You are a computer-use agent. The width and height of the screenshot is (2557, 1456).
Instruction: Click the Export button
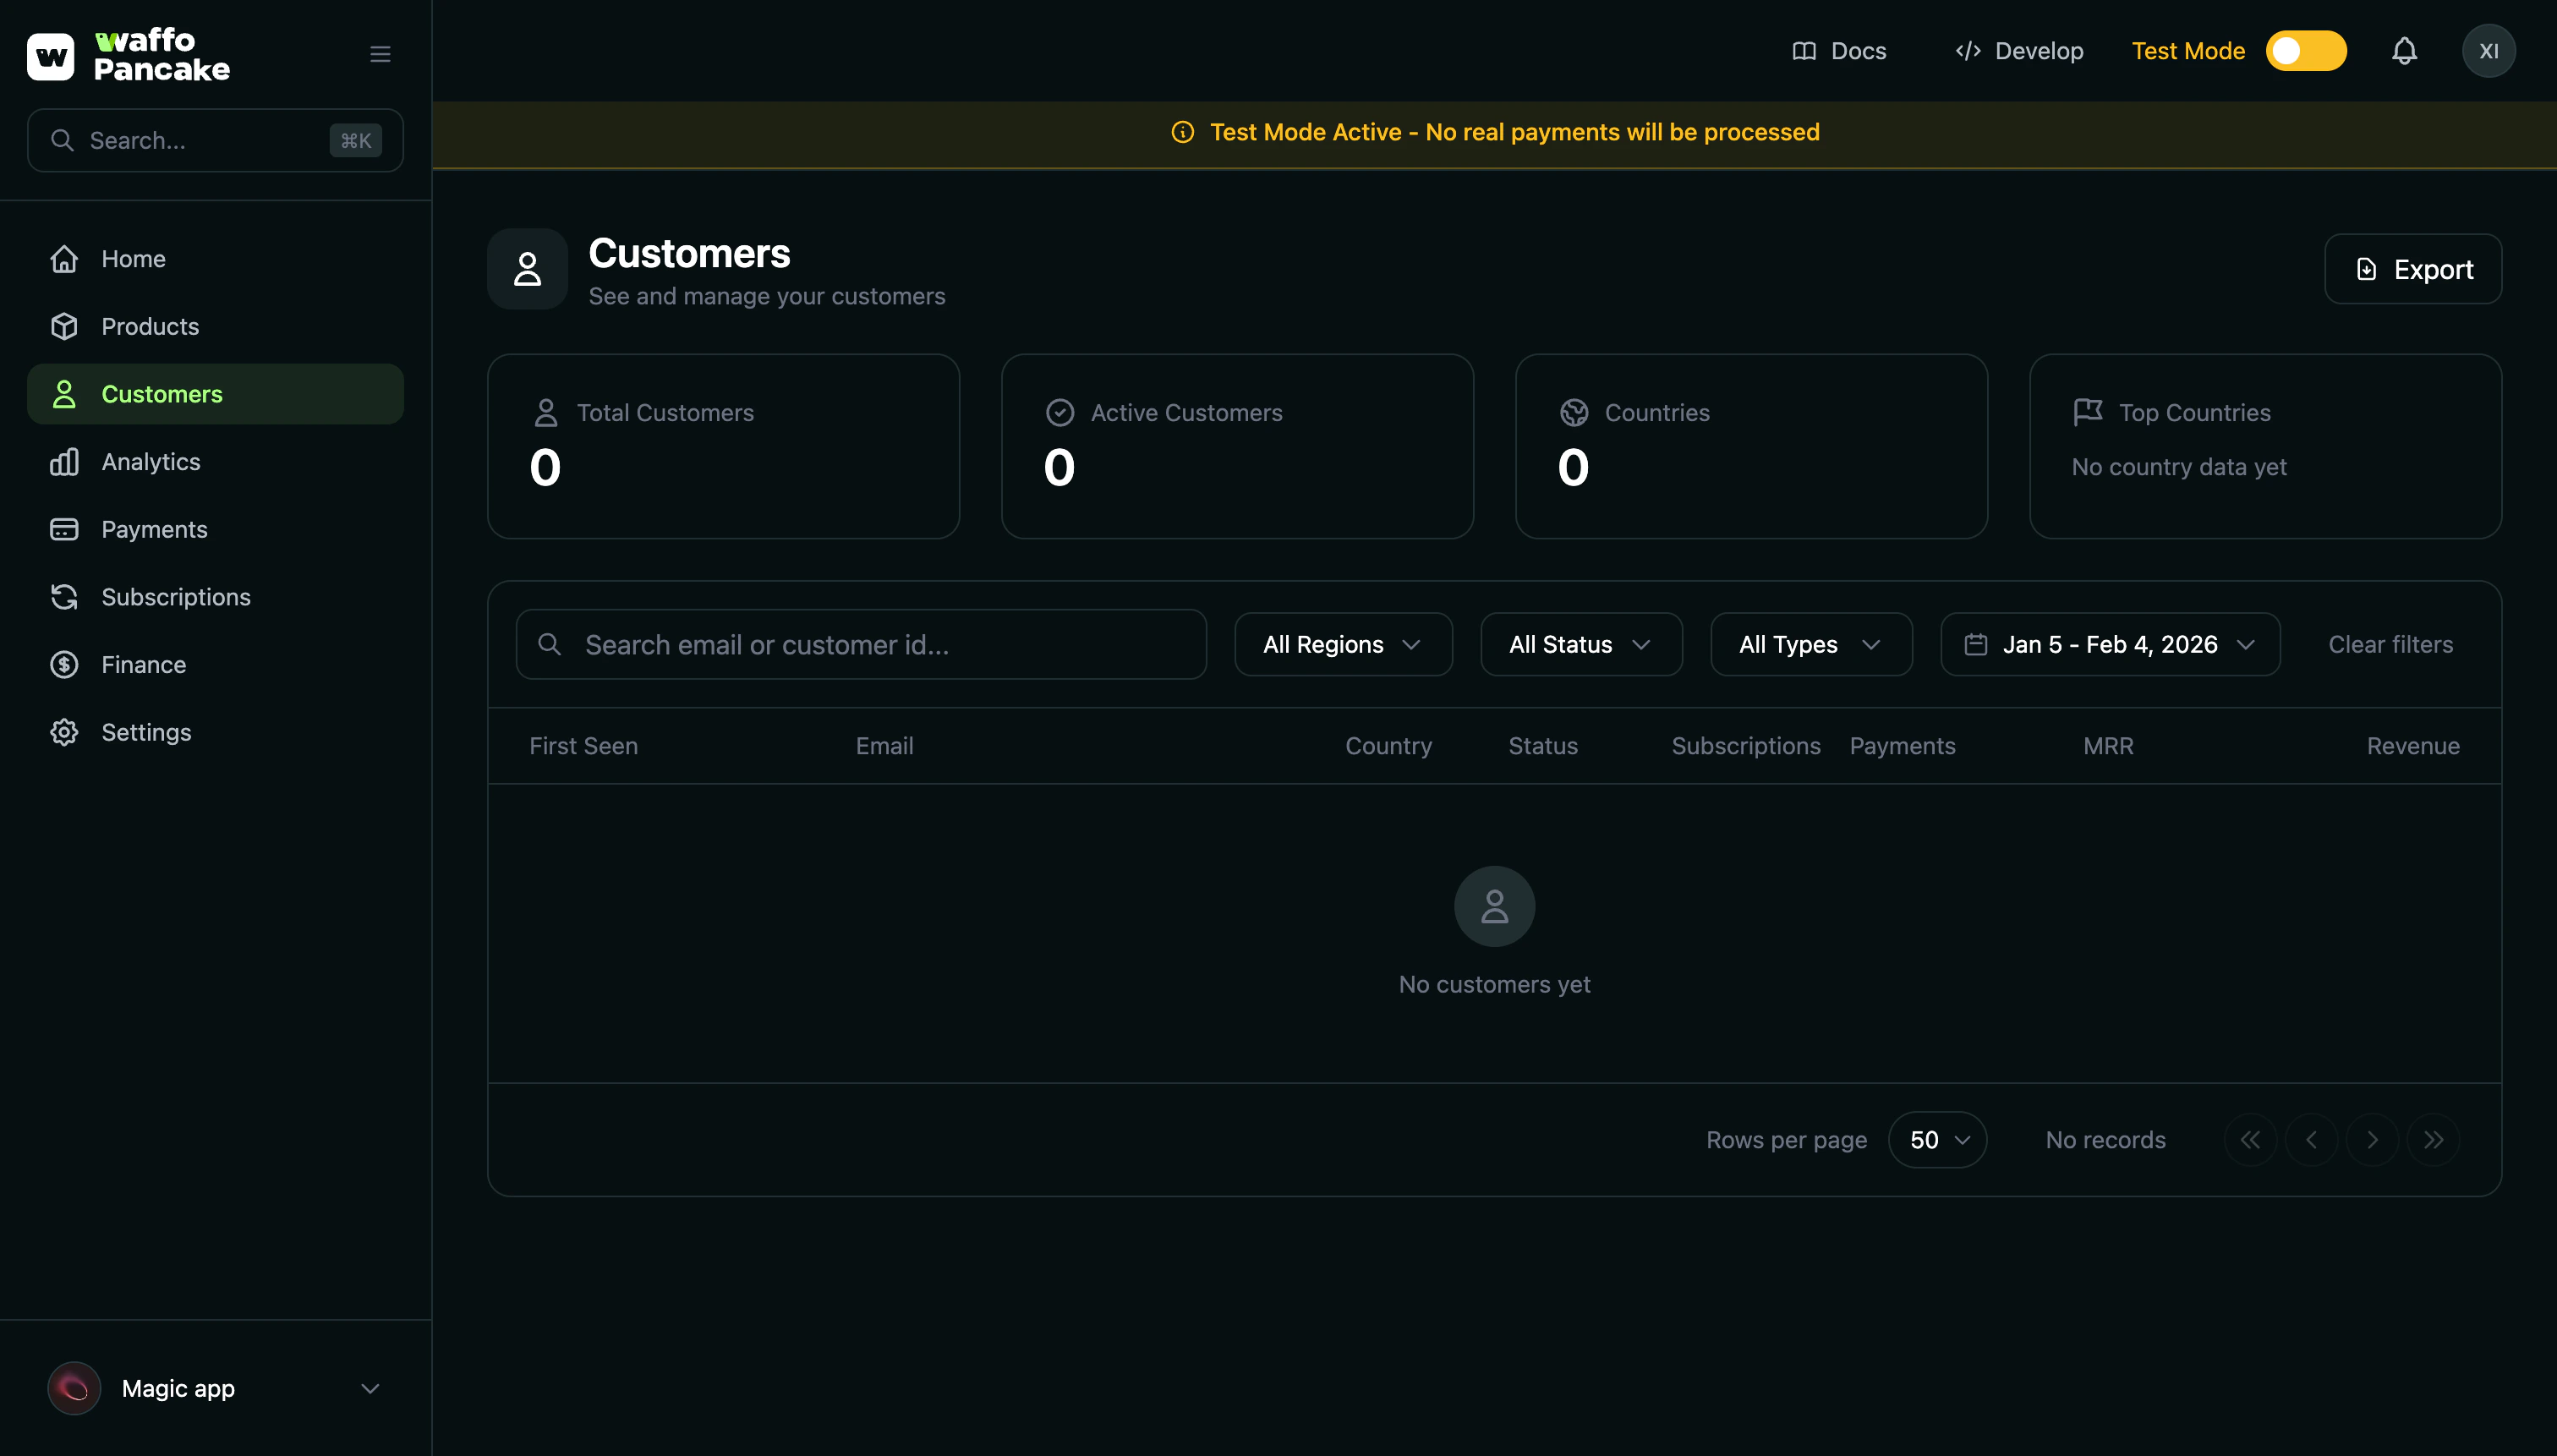pyautogui.click(x=2412, y=268)
